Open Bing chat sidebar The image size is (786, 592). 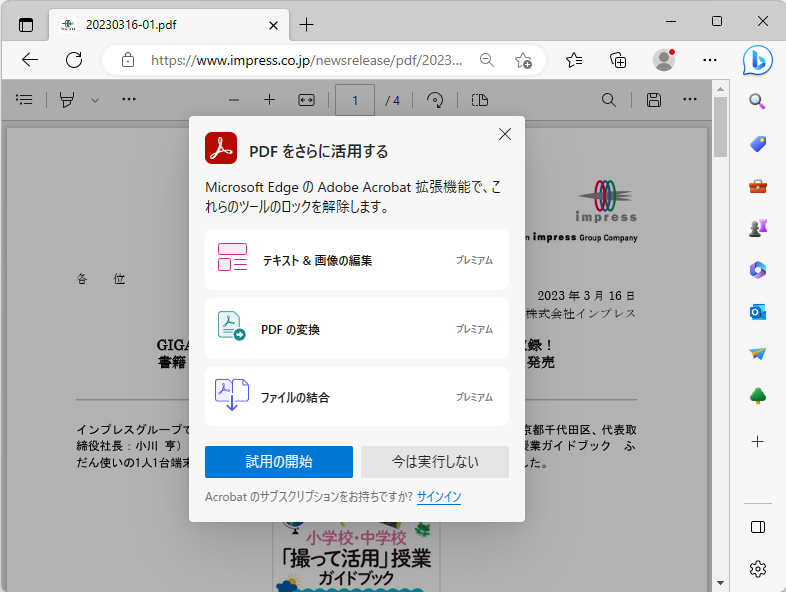coord(757,60)
